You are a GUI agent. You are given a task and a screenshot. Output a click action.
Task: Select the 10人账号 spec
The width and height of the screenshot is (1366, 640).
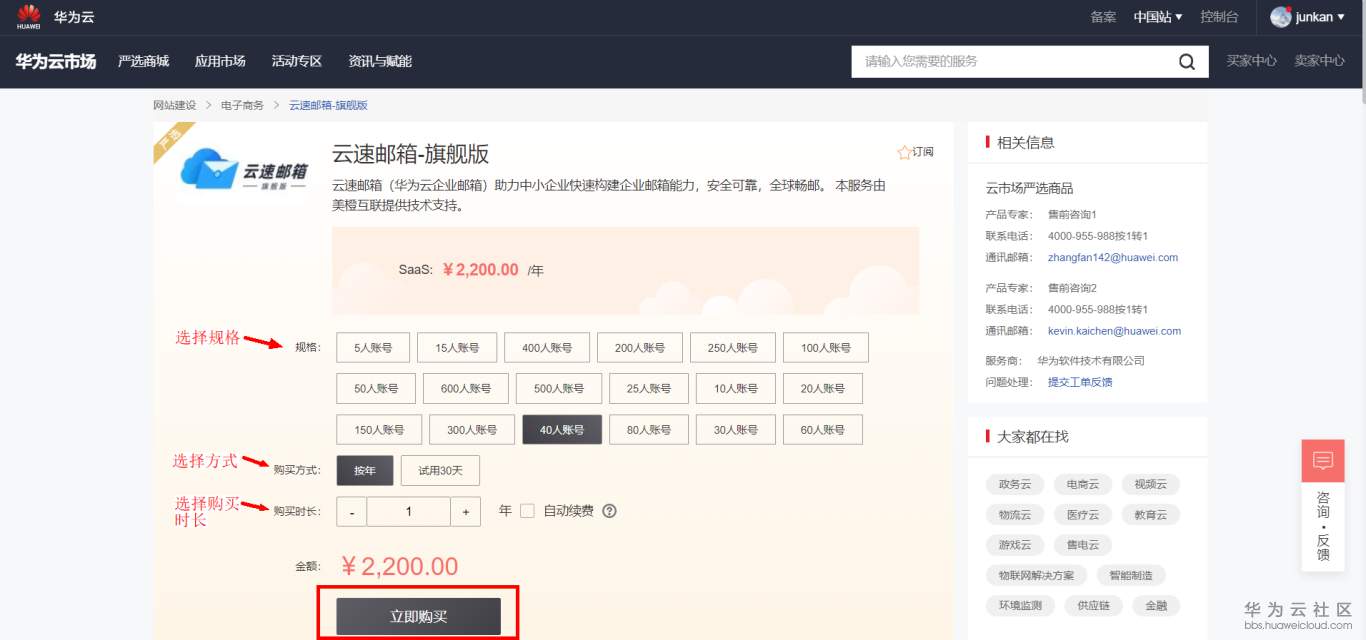coord(736,389)
